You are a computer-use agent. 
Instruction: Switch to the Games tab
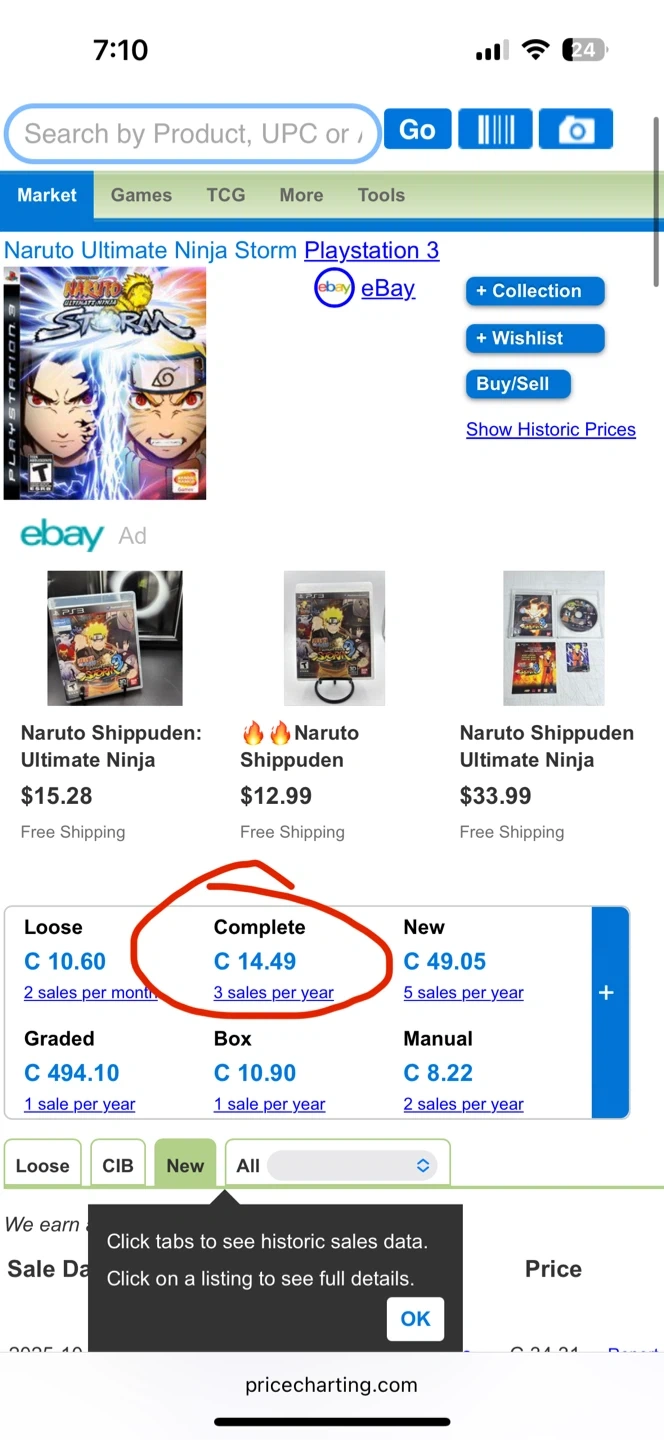(x=141, y=195)
